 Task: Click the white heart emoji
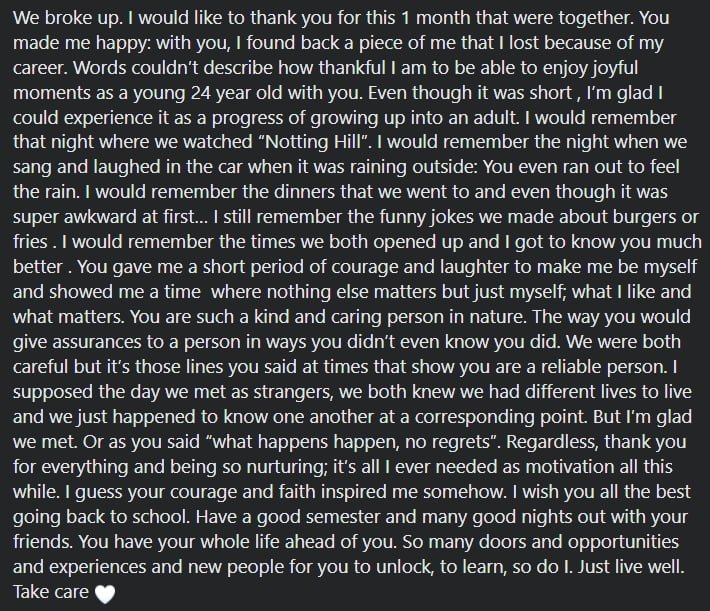[105, 594]
